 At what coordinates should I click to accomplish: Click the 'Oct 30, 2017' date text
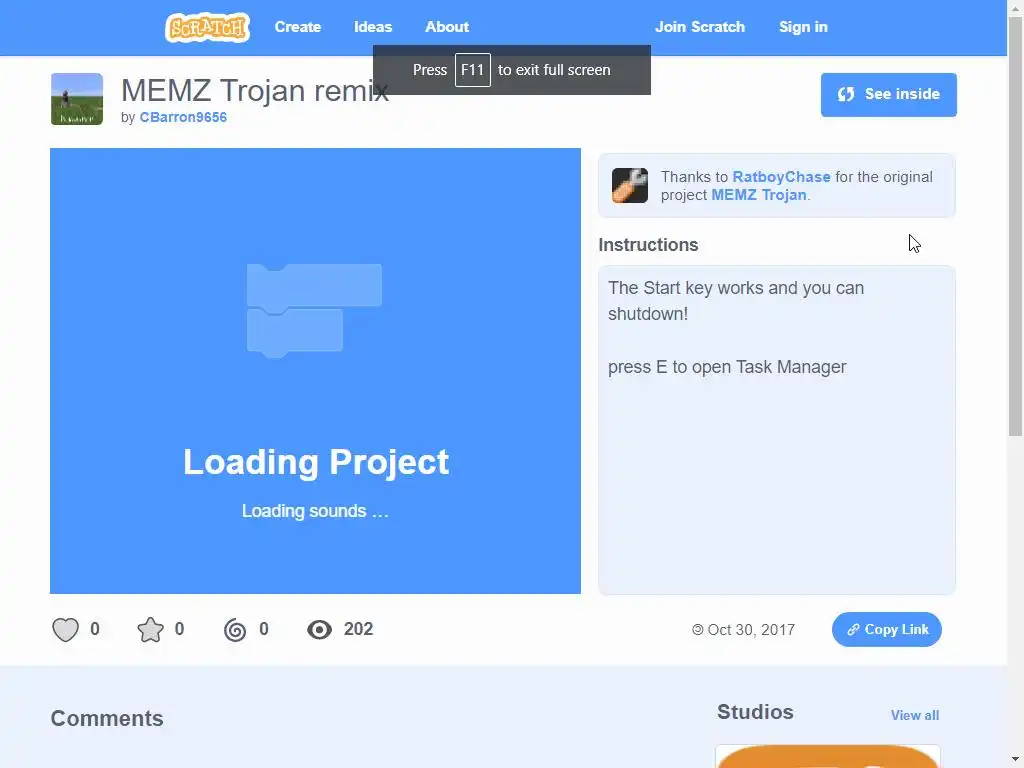[751, 630]
